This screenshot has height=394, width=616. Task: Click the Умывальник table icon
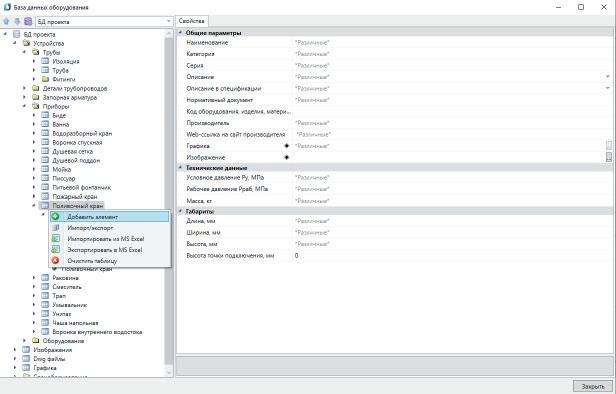click(x=45, y=305)
